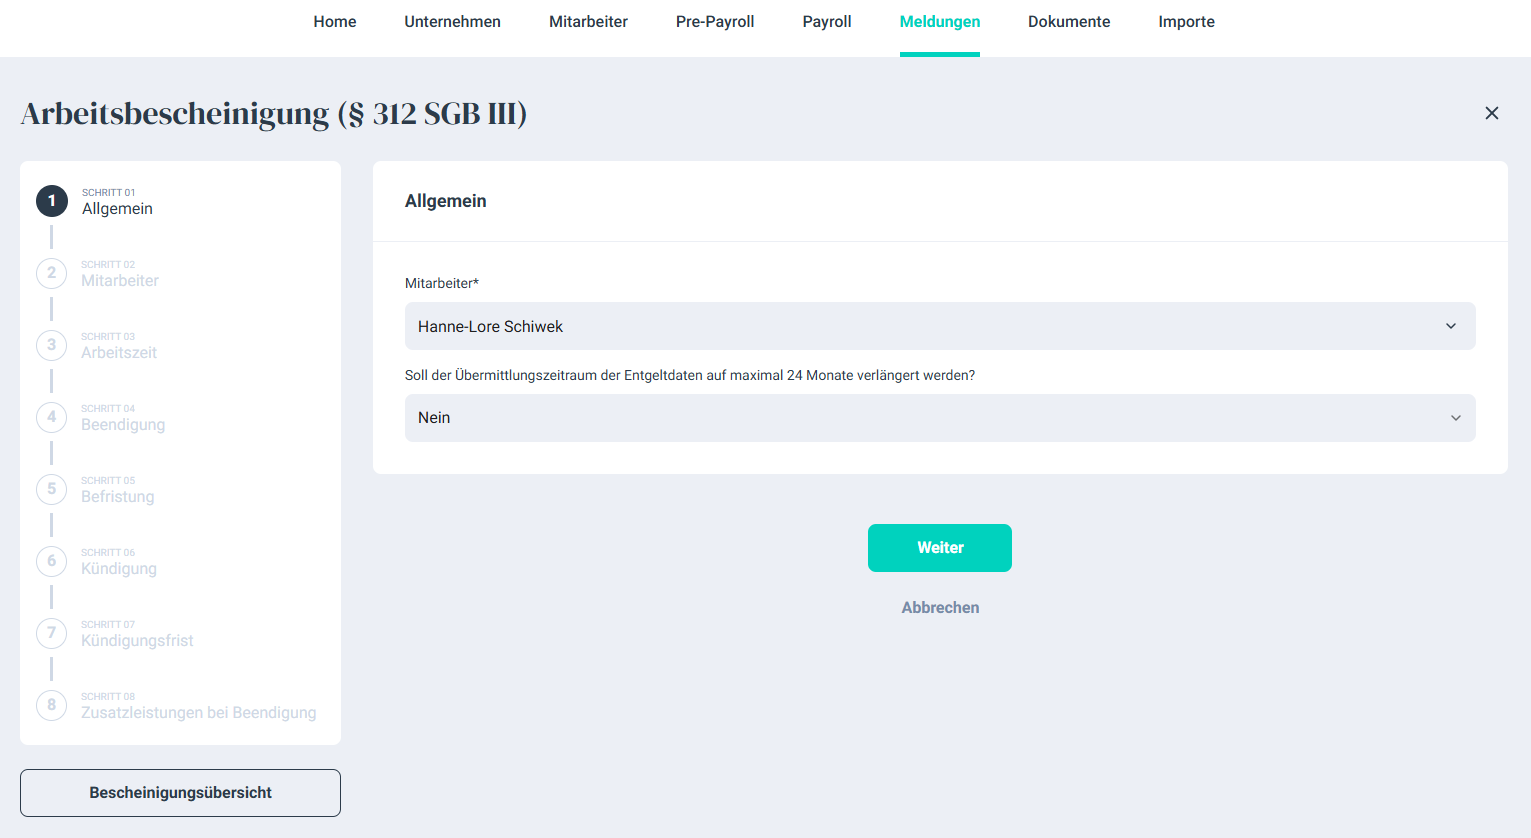The height and width of the screenshot is (838, 1531).
Task: Select Zusatzleistungen bei Beendigung step label
Action: pyautogui.click(x=198, y=713)
